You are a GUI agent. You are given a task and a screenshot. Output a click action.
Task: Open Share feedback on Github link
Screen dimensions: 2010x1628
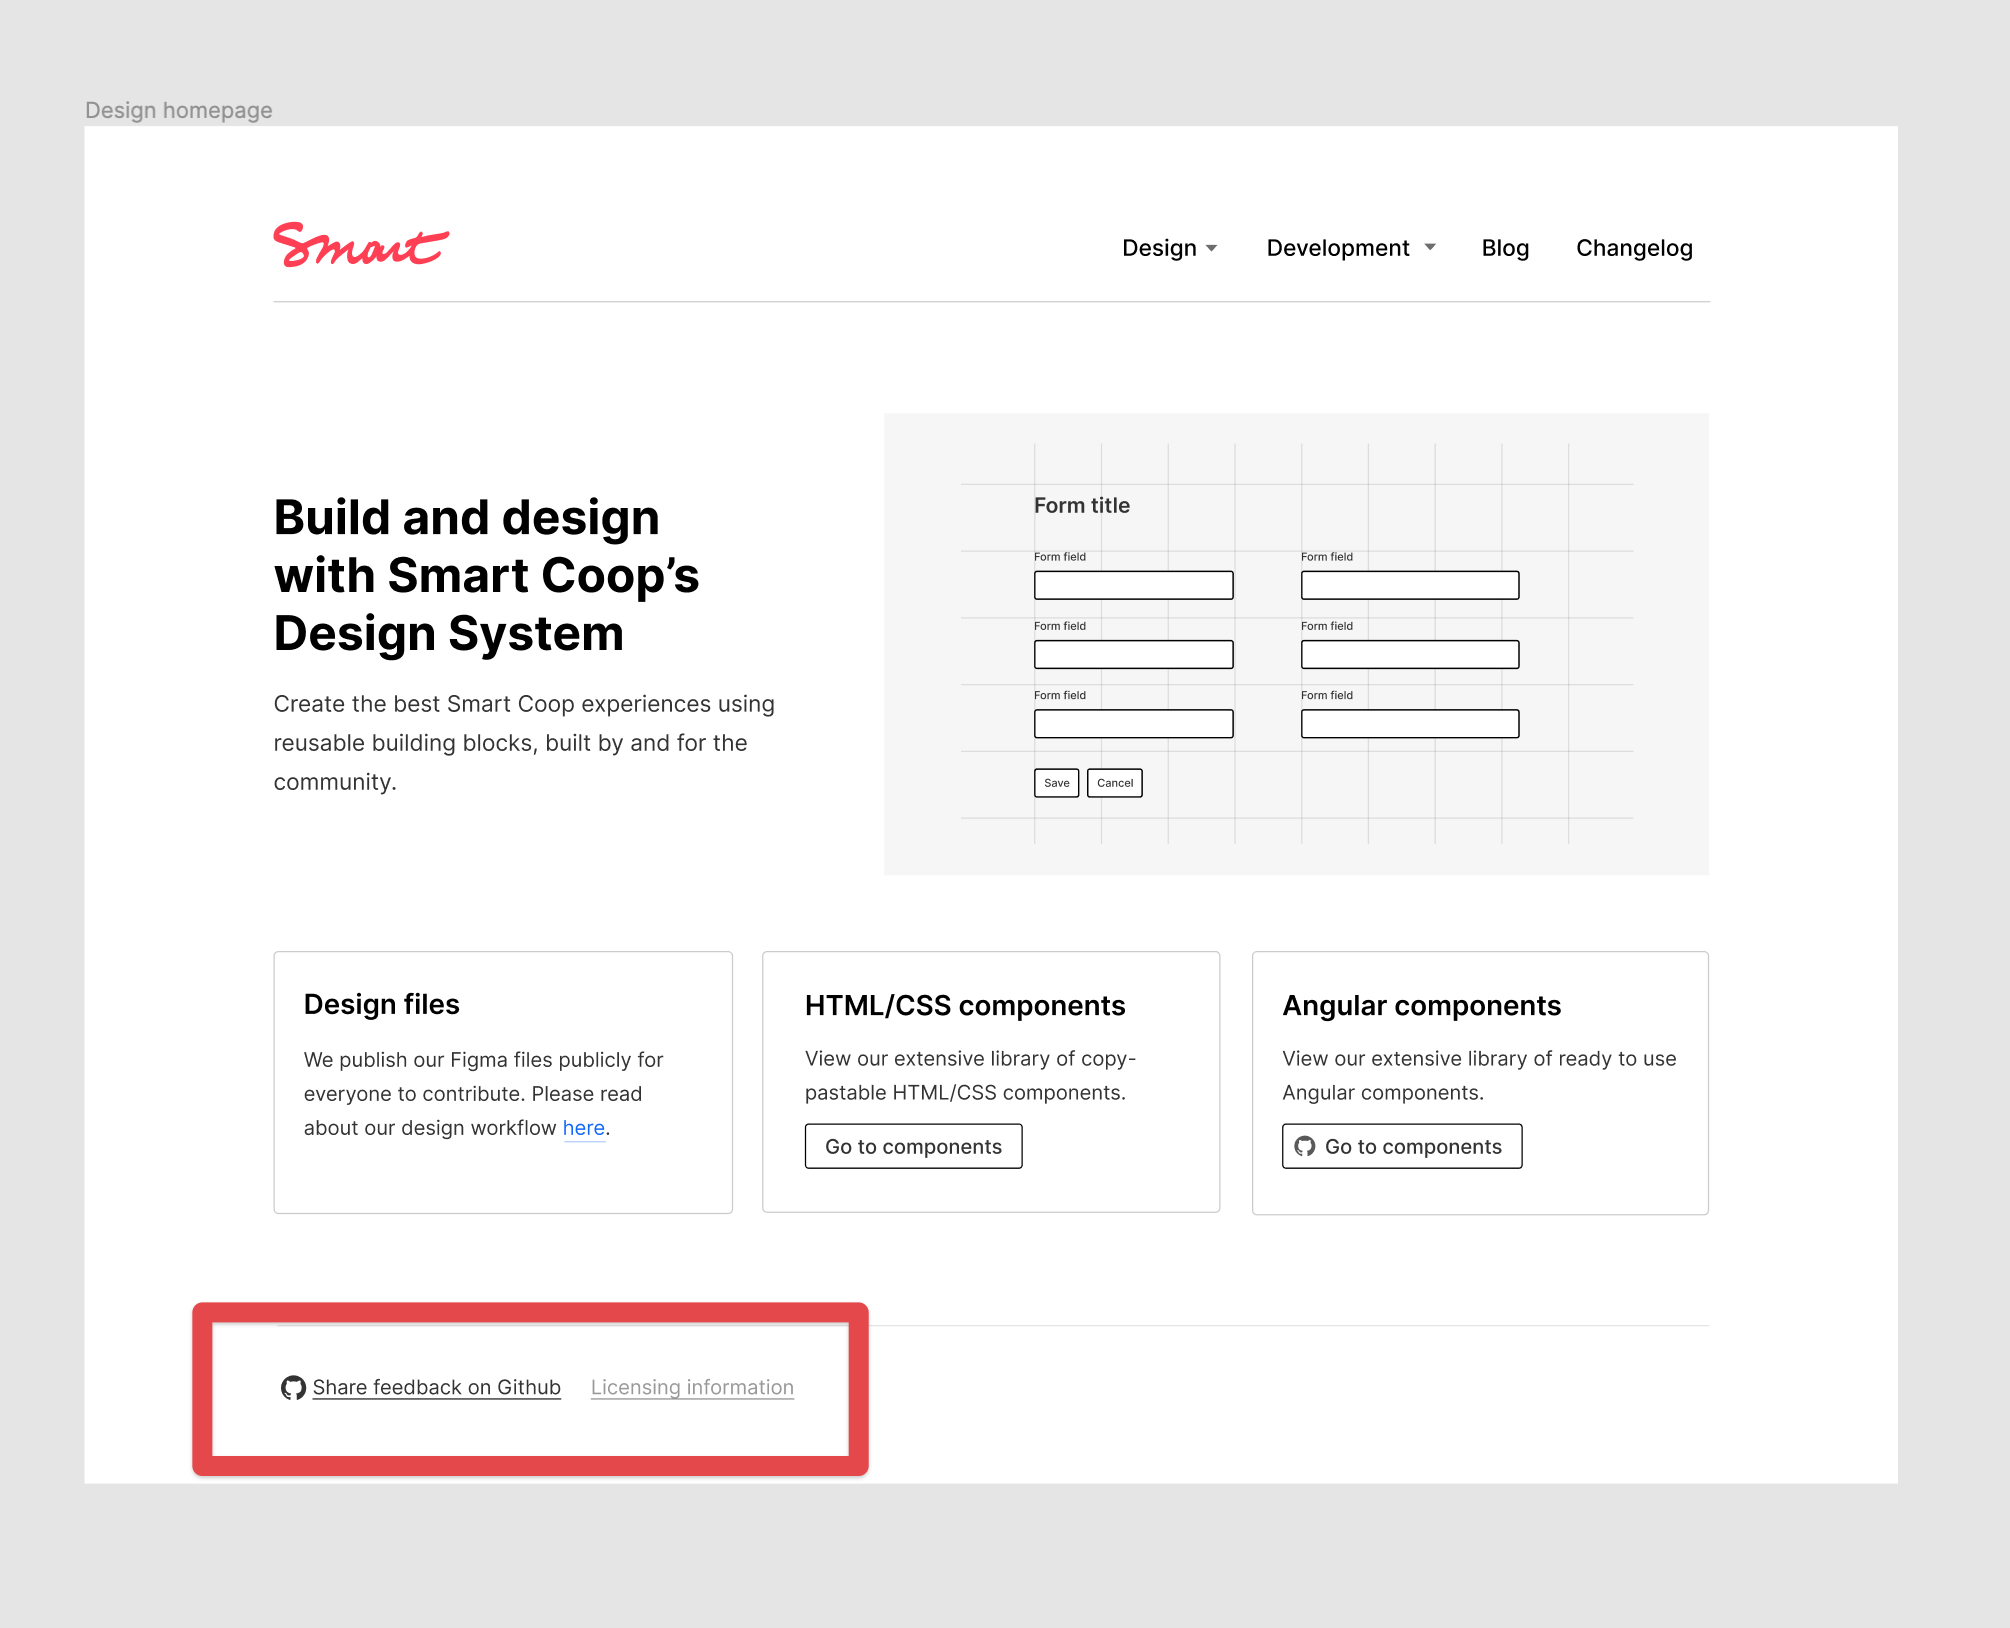coord(436,1388)
